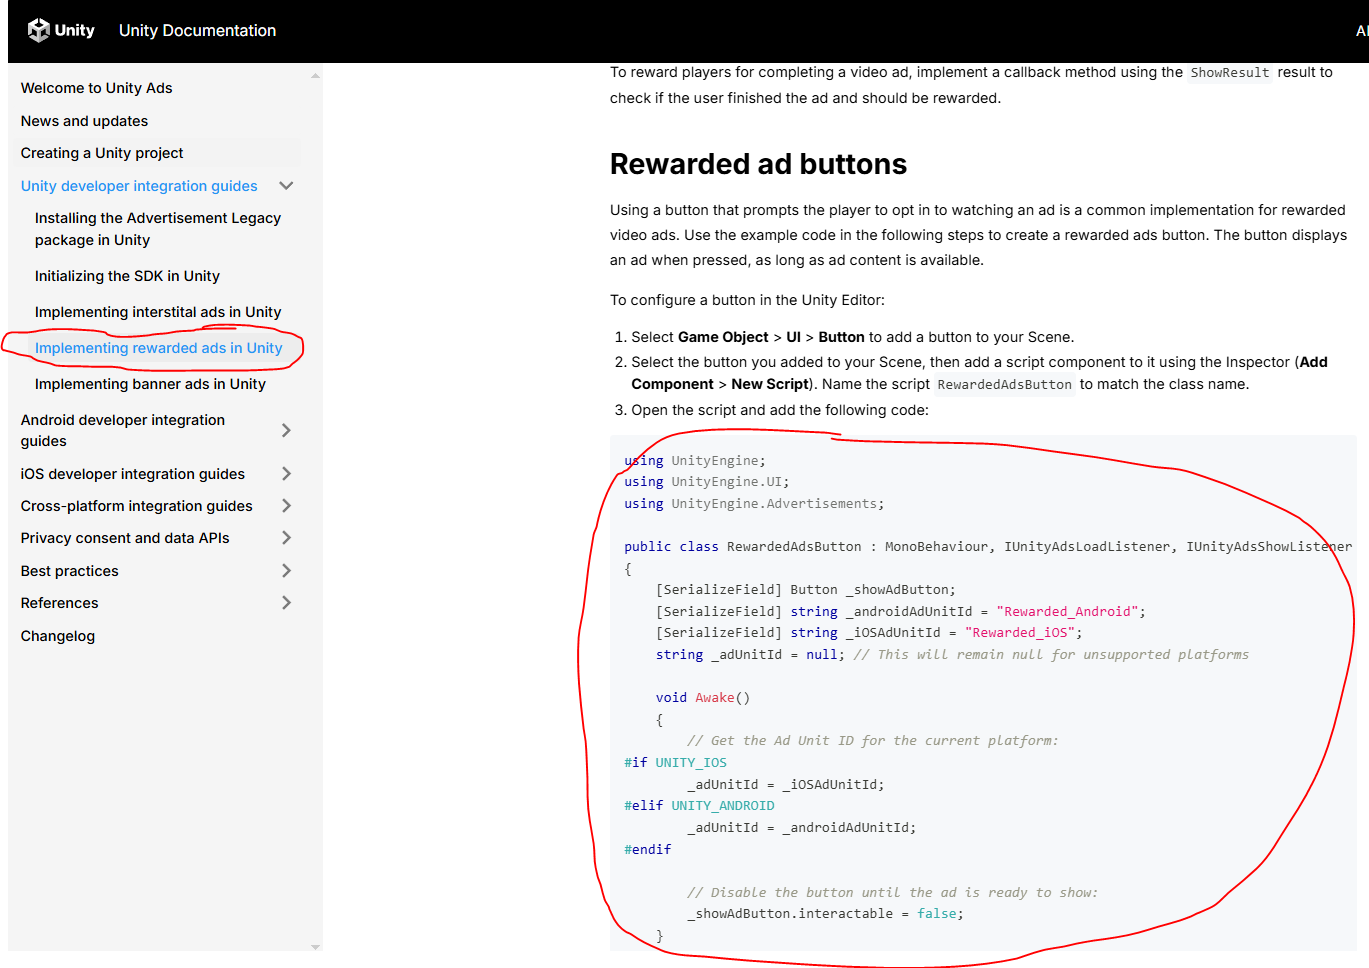1369x968 pixels.
Task: Open Installing the Advertisement Legacy package in Unity
Action: pos(158,229)
